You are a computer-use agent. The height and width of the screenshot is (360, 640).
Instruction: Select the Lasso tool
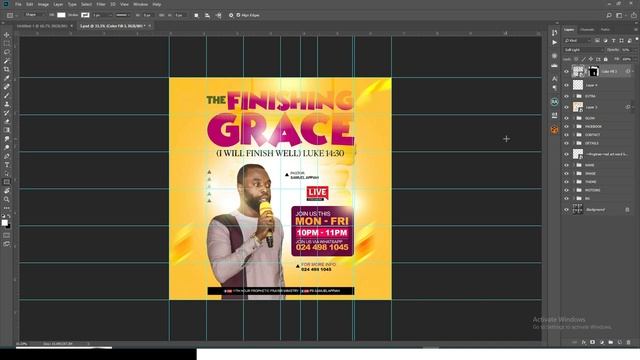tap(7, 52)
